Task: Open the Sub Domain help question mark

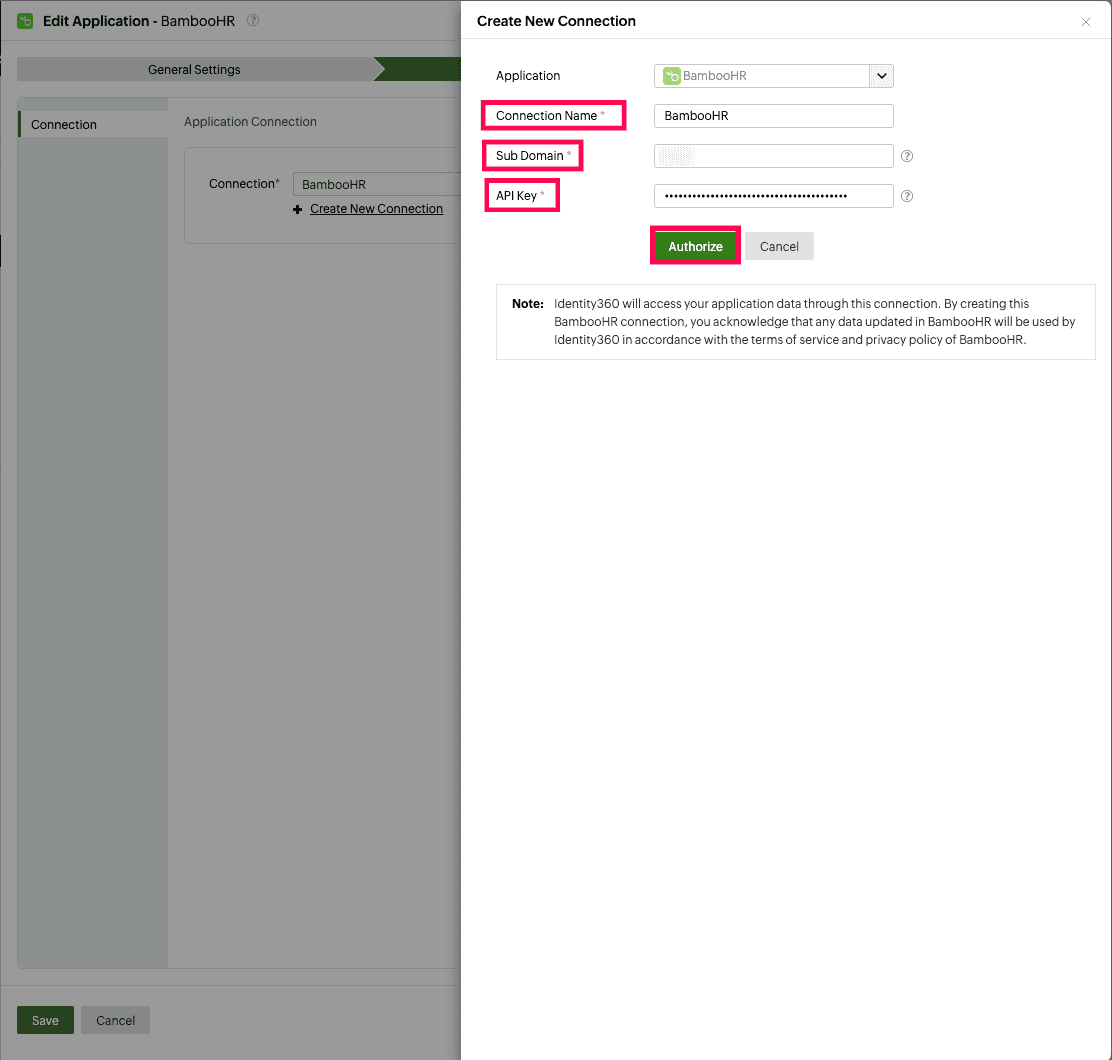Action: 906,155
